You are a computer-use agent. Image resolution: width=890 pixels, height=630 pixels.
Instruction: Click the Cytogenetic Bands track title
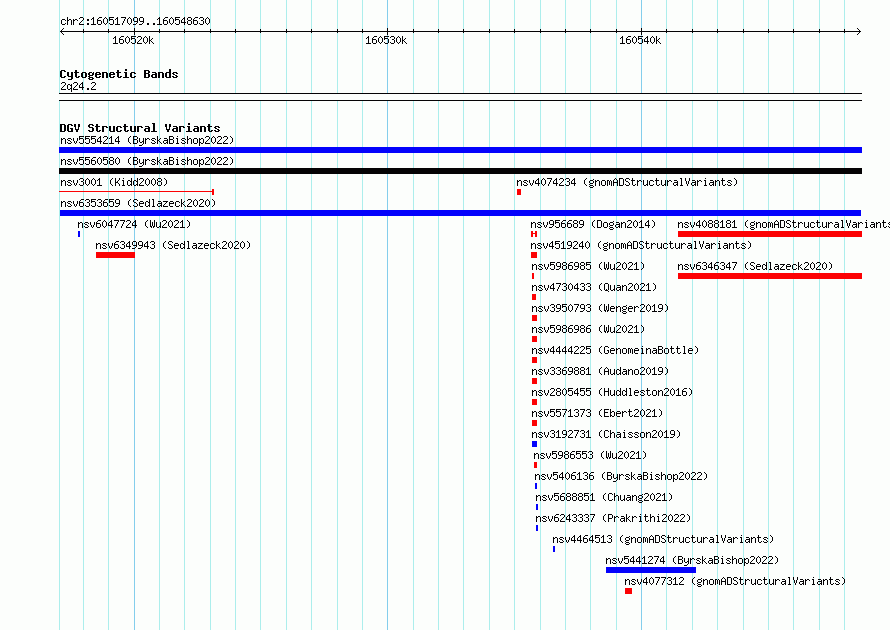coord(119,74)
